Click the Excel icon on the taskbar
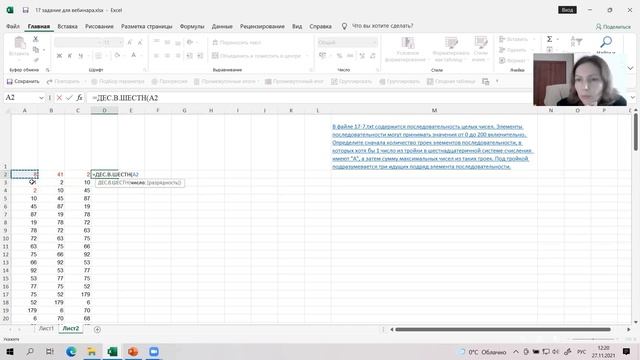 112,351
